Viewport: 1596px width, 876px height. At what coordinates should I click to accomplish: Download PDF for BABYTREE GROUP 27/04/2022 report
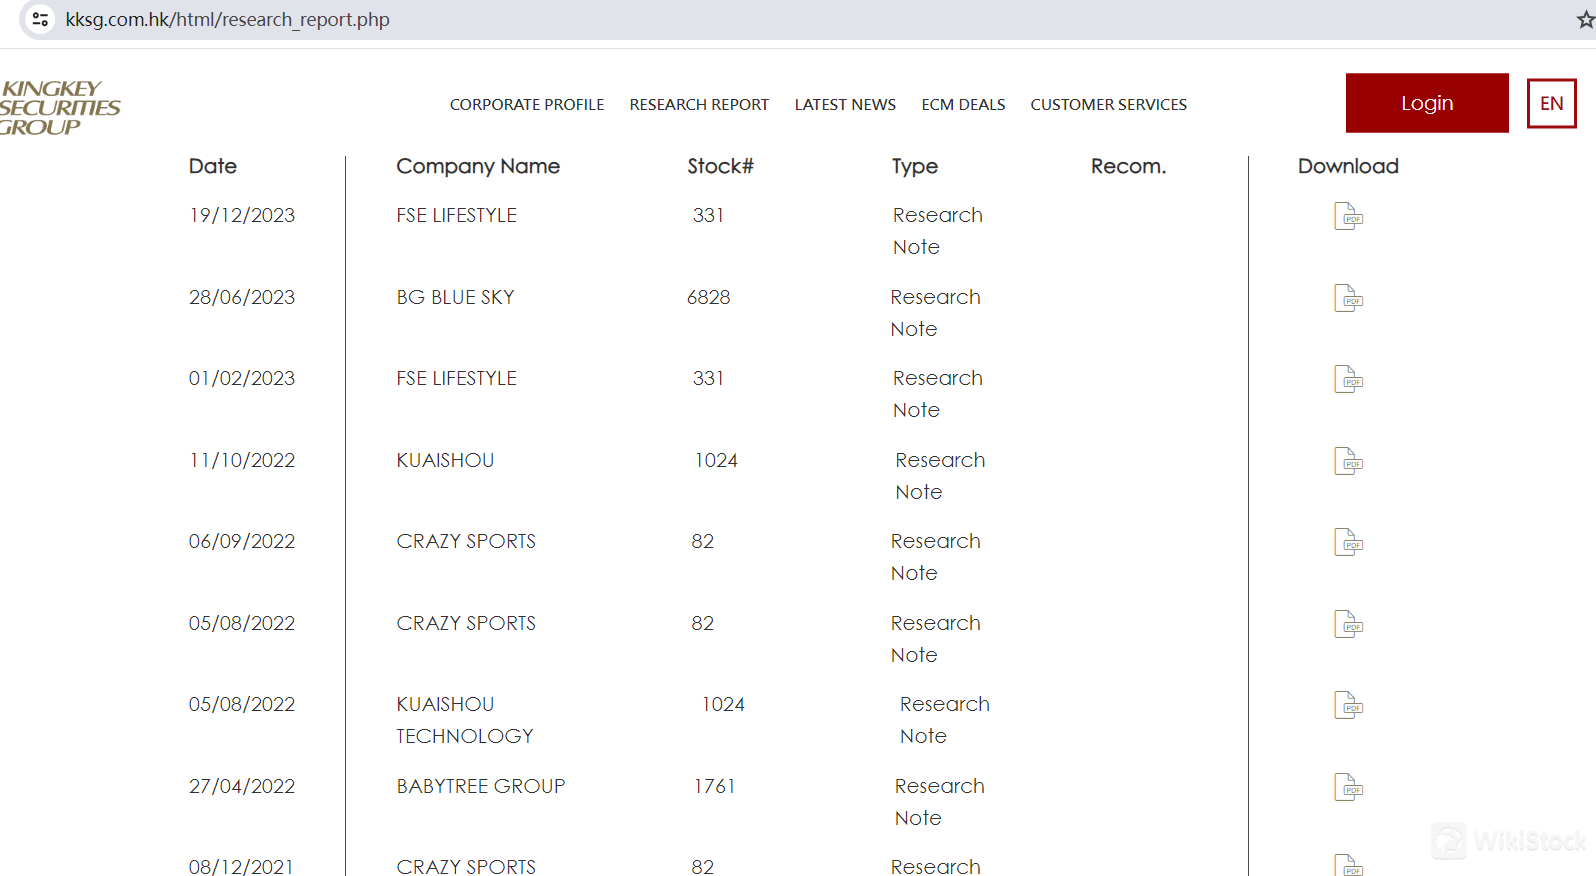(1348, 787)
